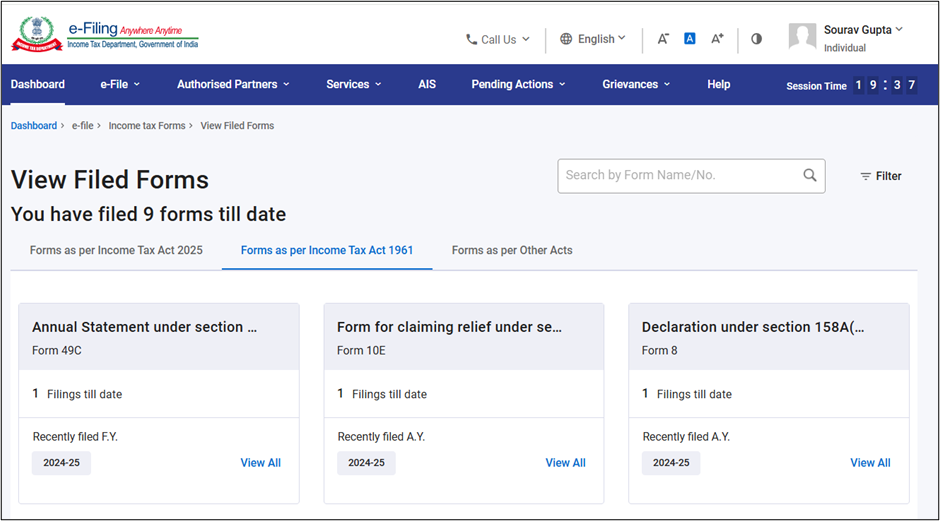Switch to Forms as per Other Acts tab

[x=512, y=250]
